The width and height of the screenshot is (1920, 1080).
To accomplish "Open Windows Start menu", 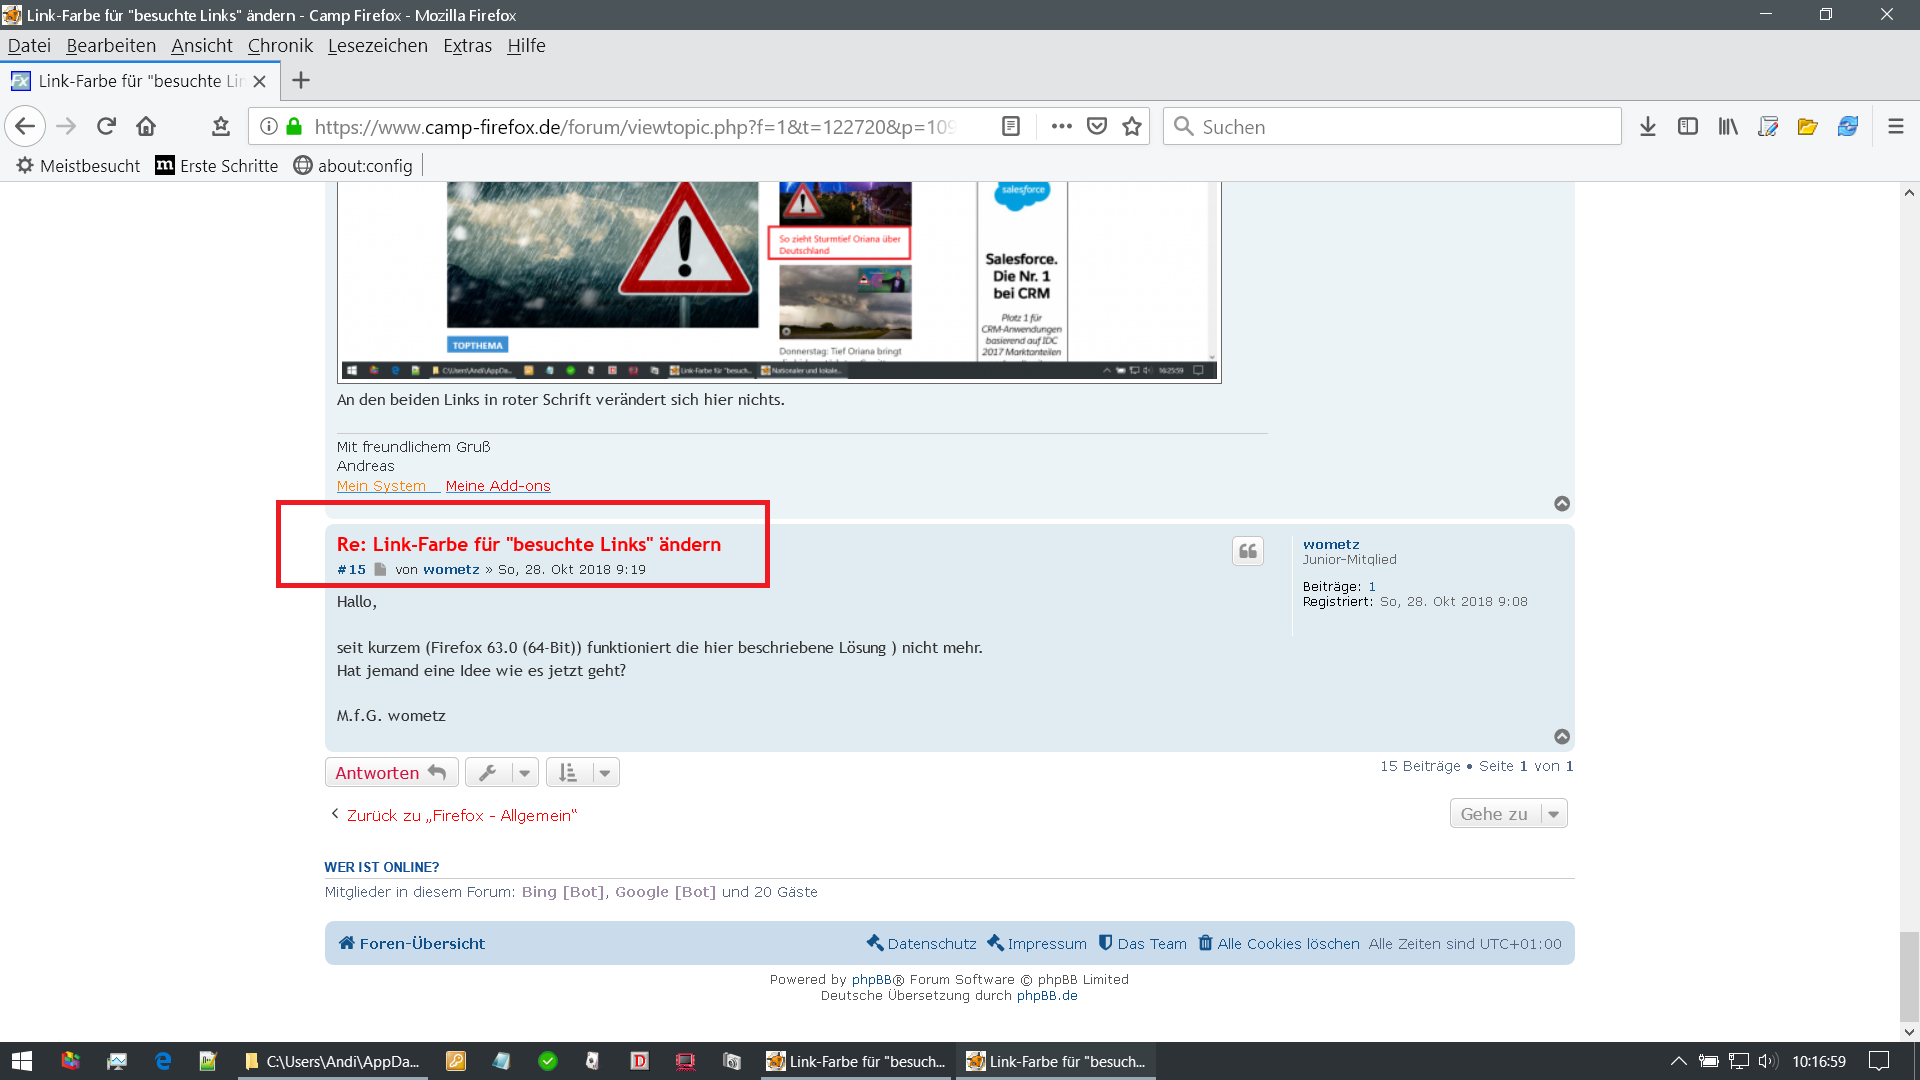I will (x=22, y=1061).
